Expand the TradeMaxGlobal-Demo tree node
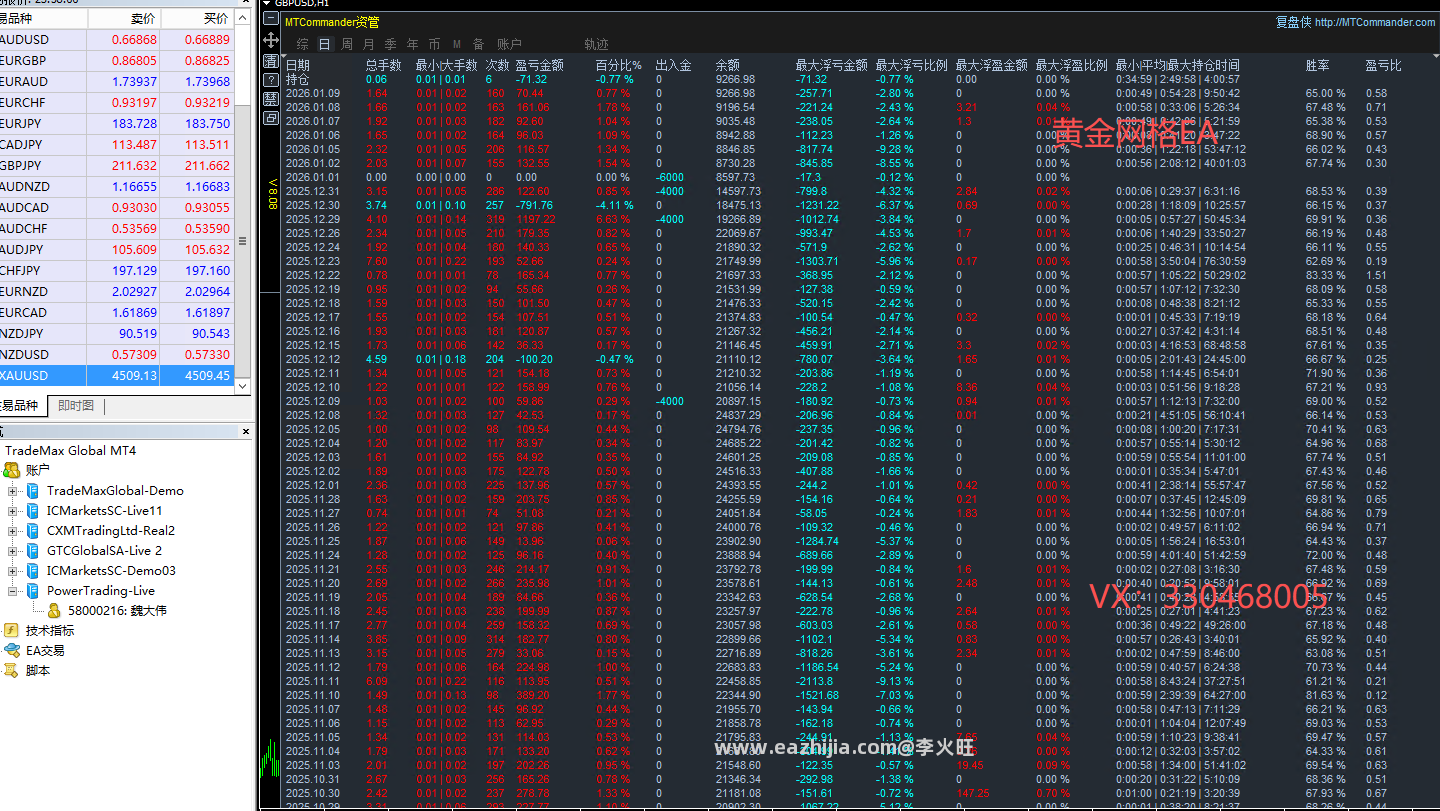Viewport: 1440px width, 811px height. (x=13, y=491)
